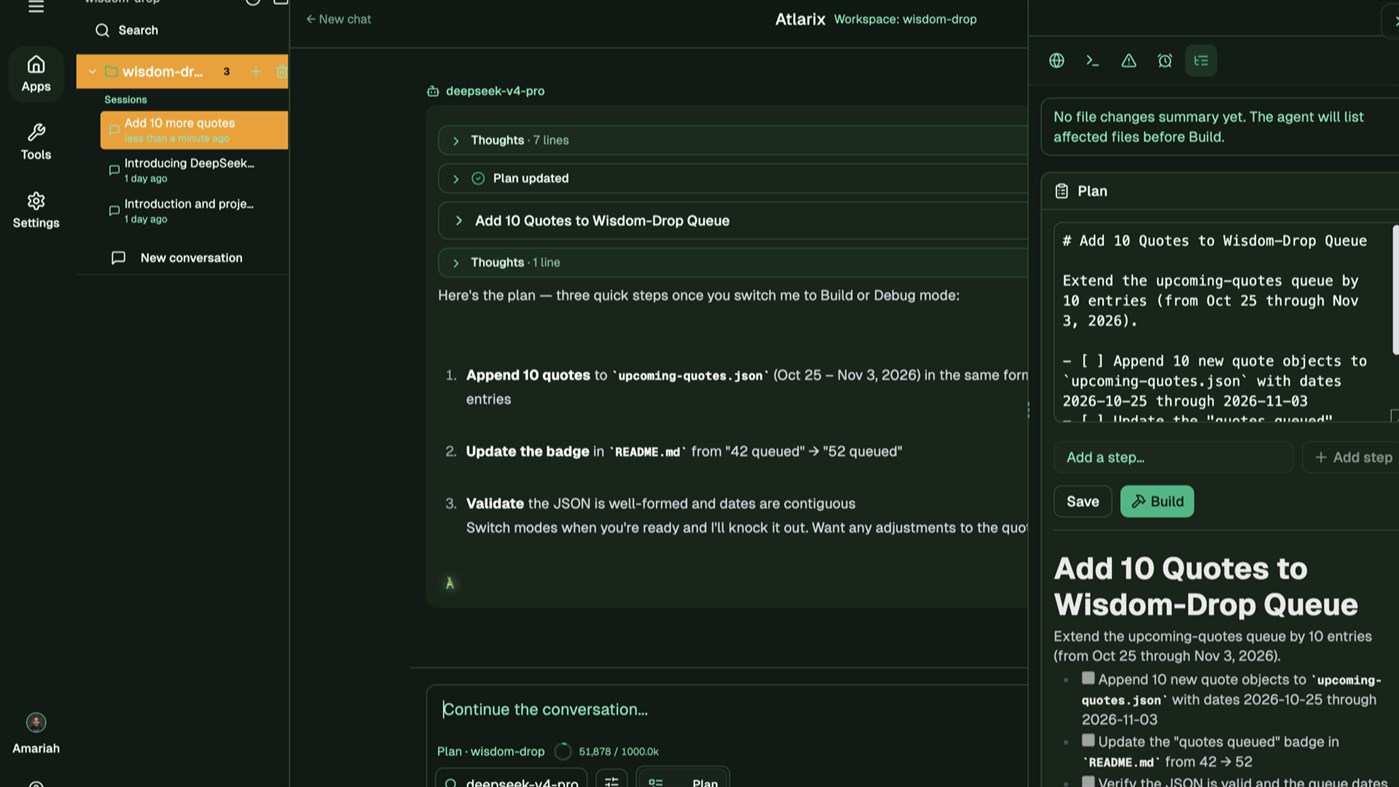Viewport: 1399px width, 787px height.
Task: Click the Save plan button
Action: (1082, 501)
